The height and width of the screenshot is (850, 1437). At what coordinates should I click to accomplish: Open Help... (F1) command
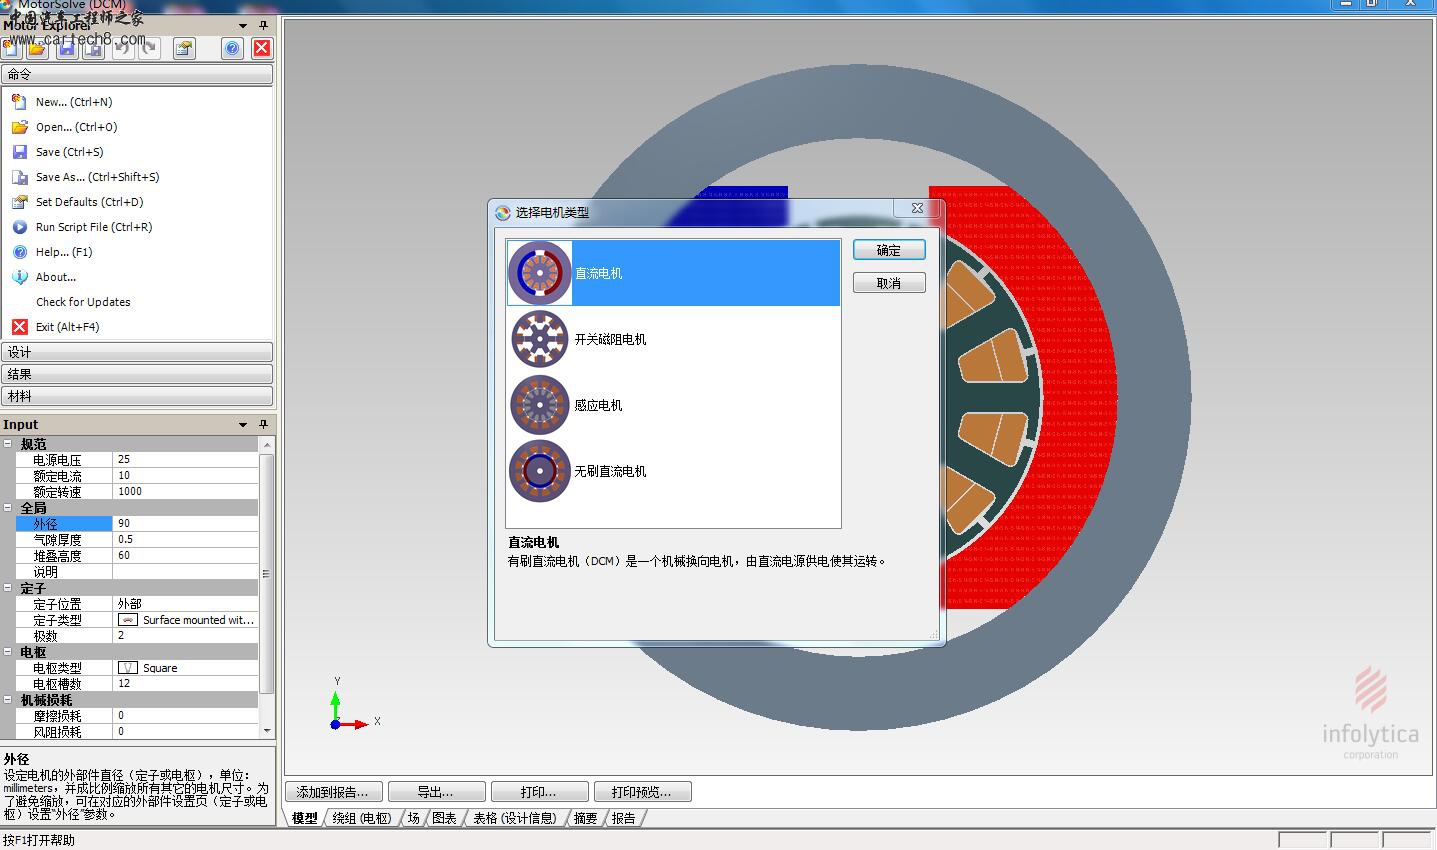pos(64,252)
